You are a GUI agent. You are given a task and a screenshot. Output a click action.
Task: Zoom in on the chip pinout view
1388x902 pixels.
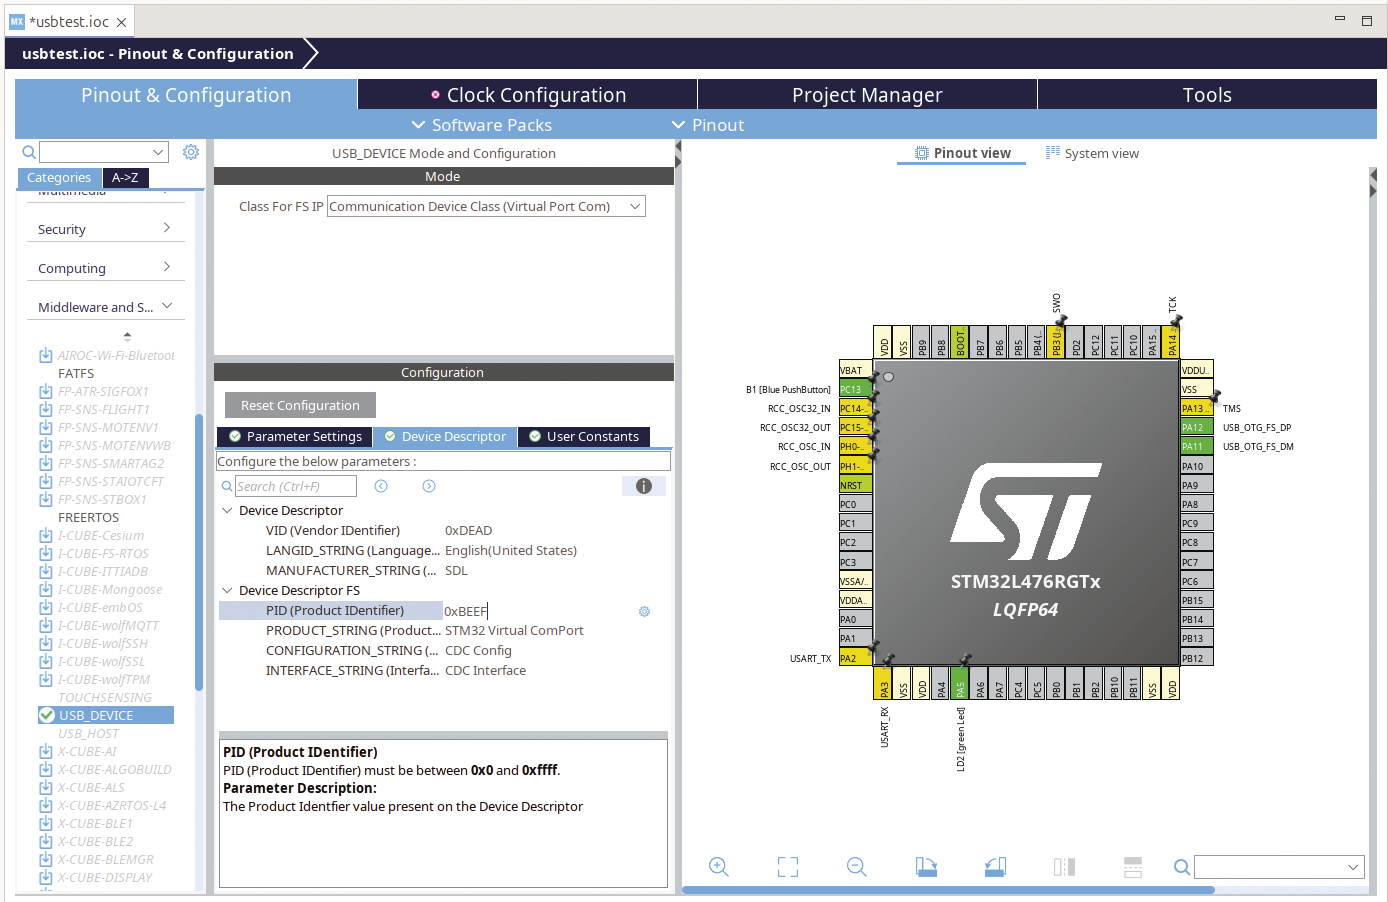(x=718, y=867)
